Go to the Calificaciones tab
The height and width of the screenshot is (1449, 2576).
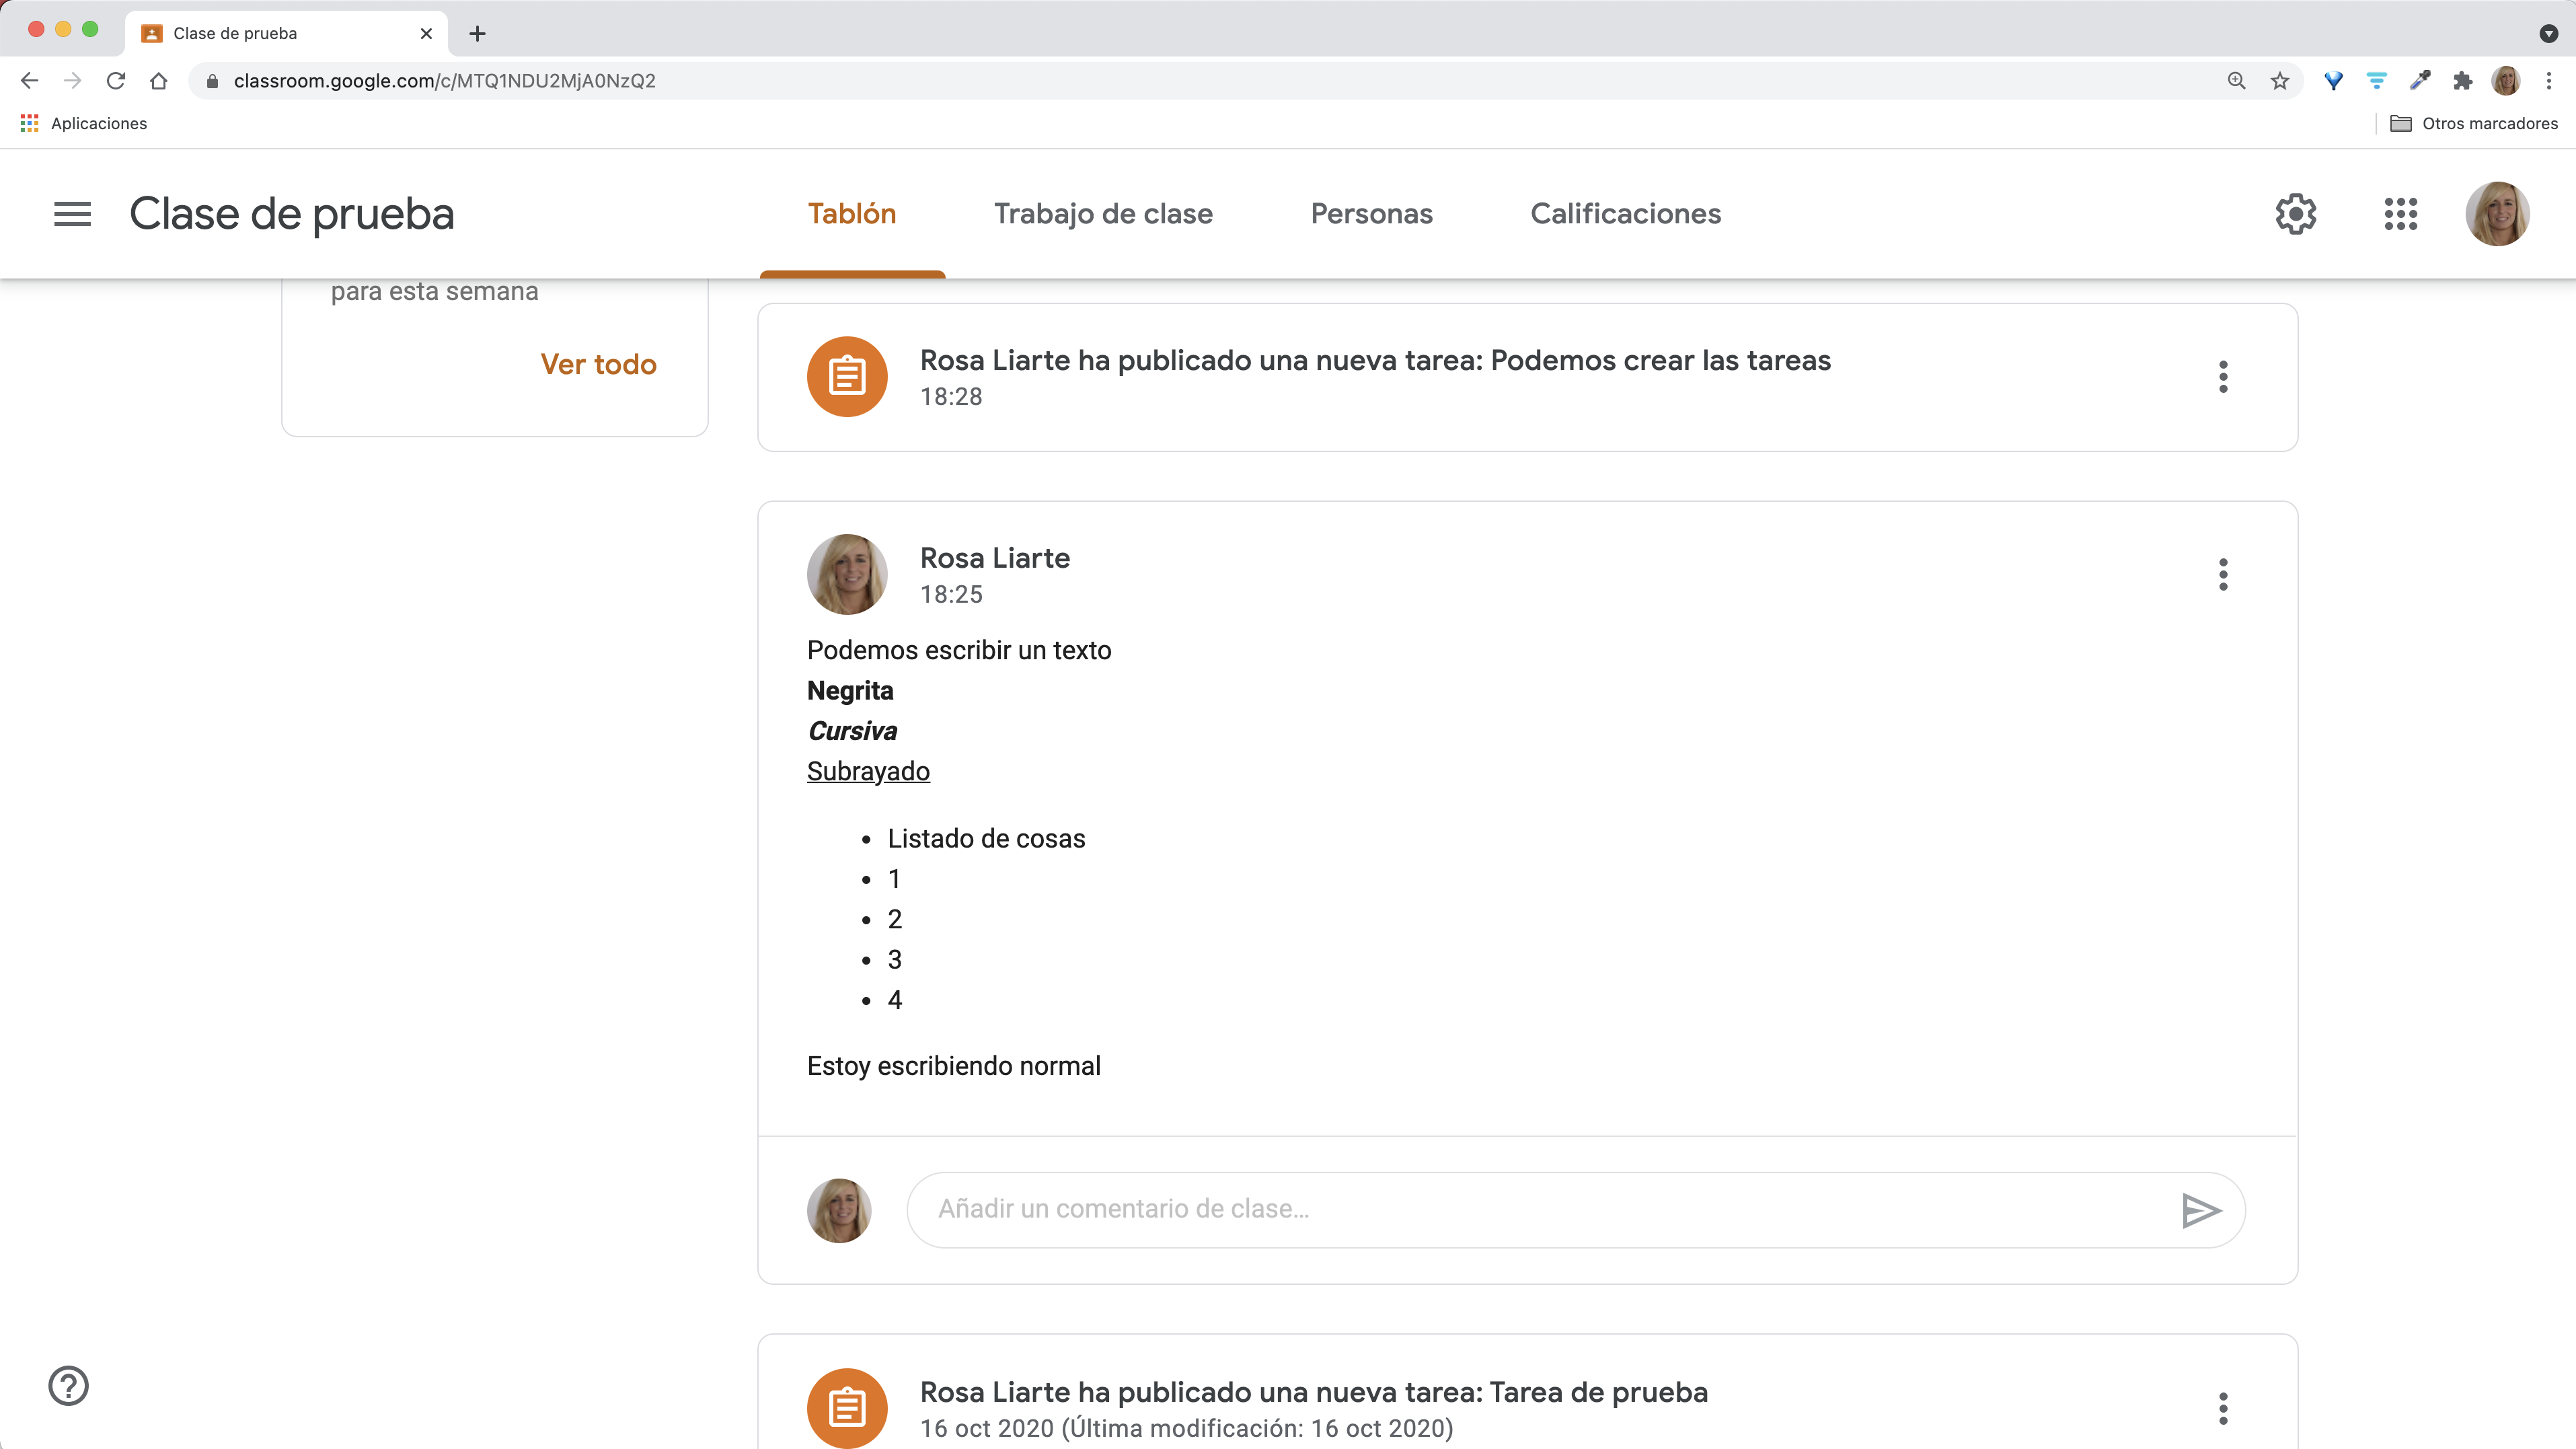[x=1625, y=214]
